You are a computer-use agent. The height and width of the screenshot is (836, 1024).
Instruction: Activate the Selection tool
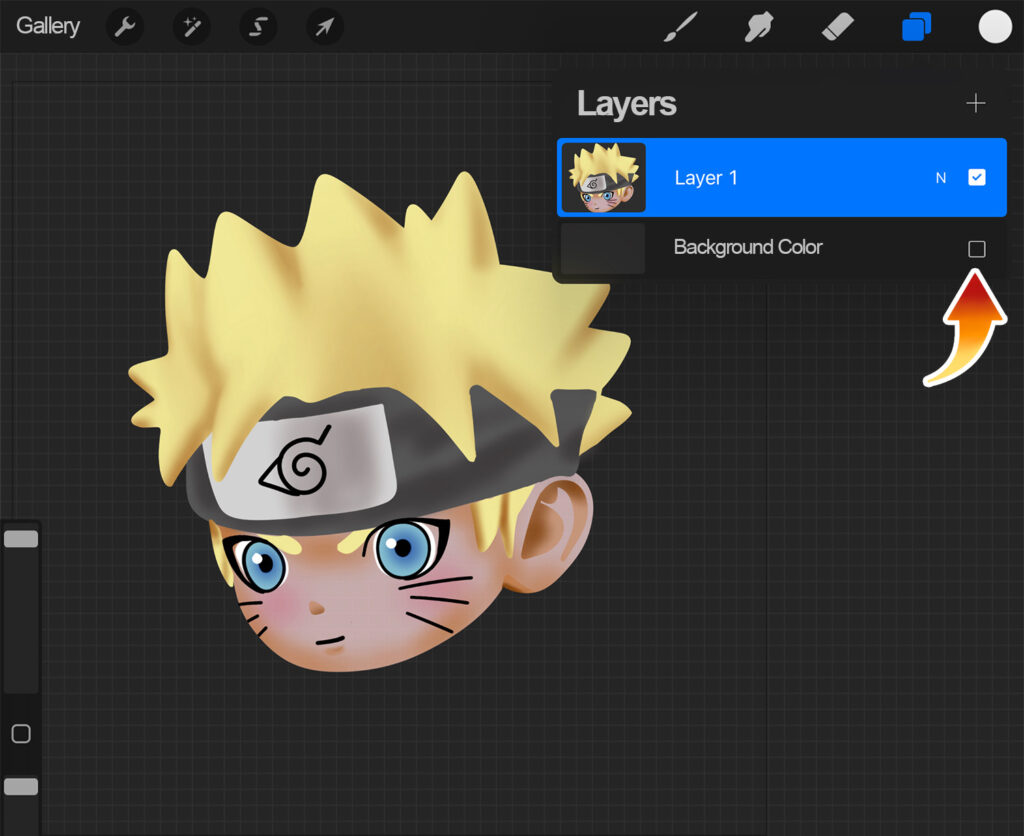[259, 27]
